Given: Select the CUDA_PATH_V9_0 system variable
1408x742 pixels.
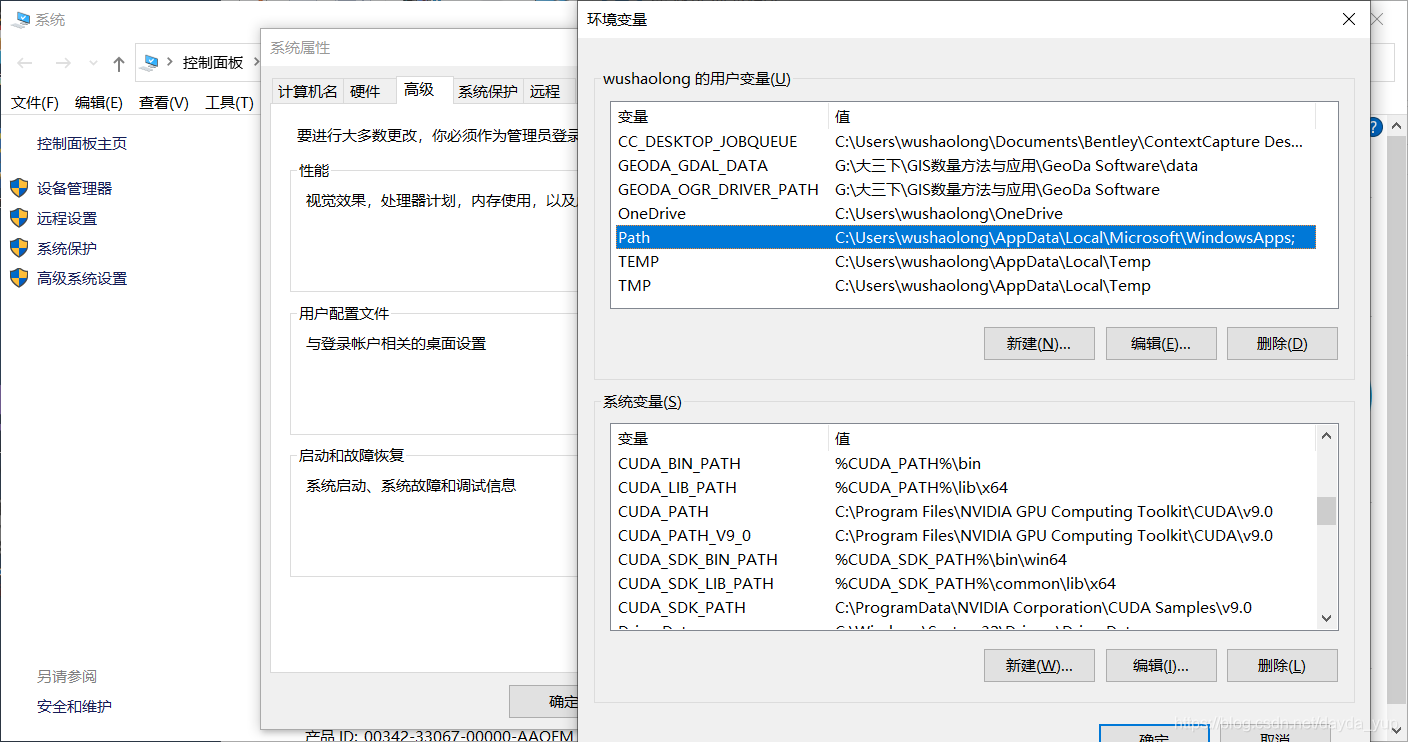Looking at the screenshot, I should coord(965,535).
